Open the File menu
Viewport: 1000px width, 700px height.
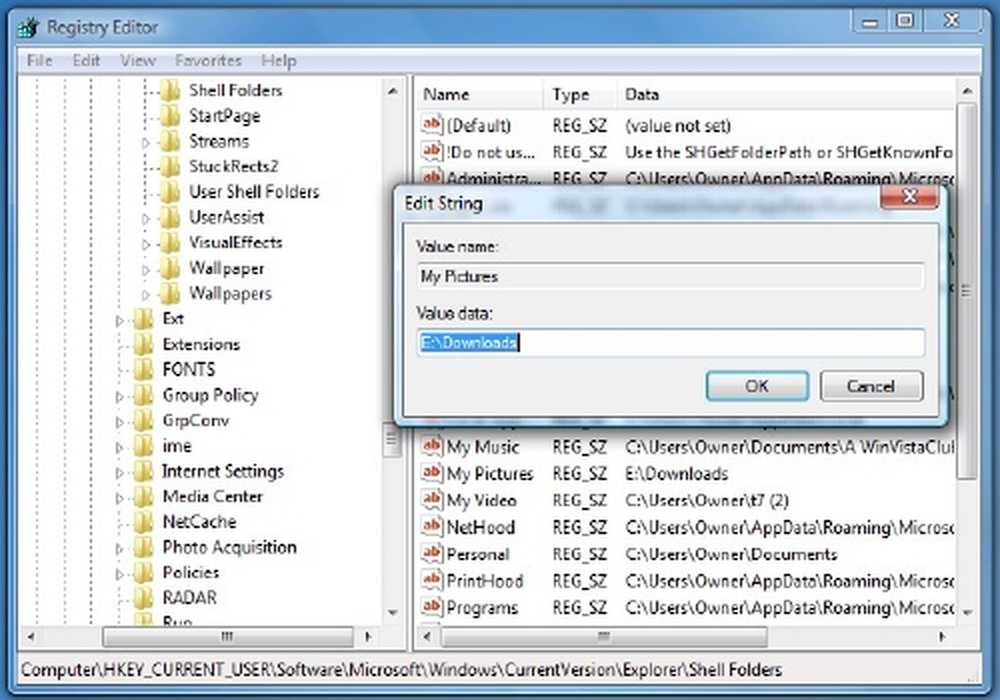40,61
